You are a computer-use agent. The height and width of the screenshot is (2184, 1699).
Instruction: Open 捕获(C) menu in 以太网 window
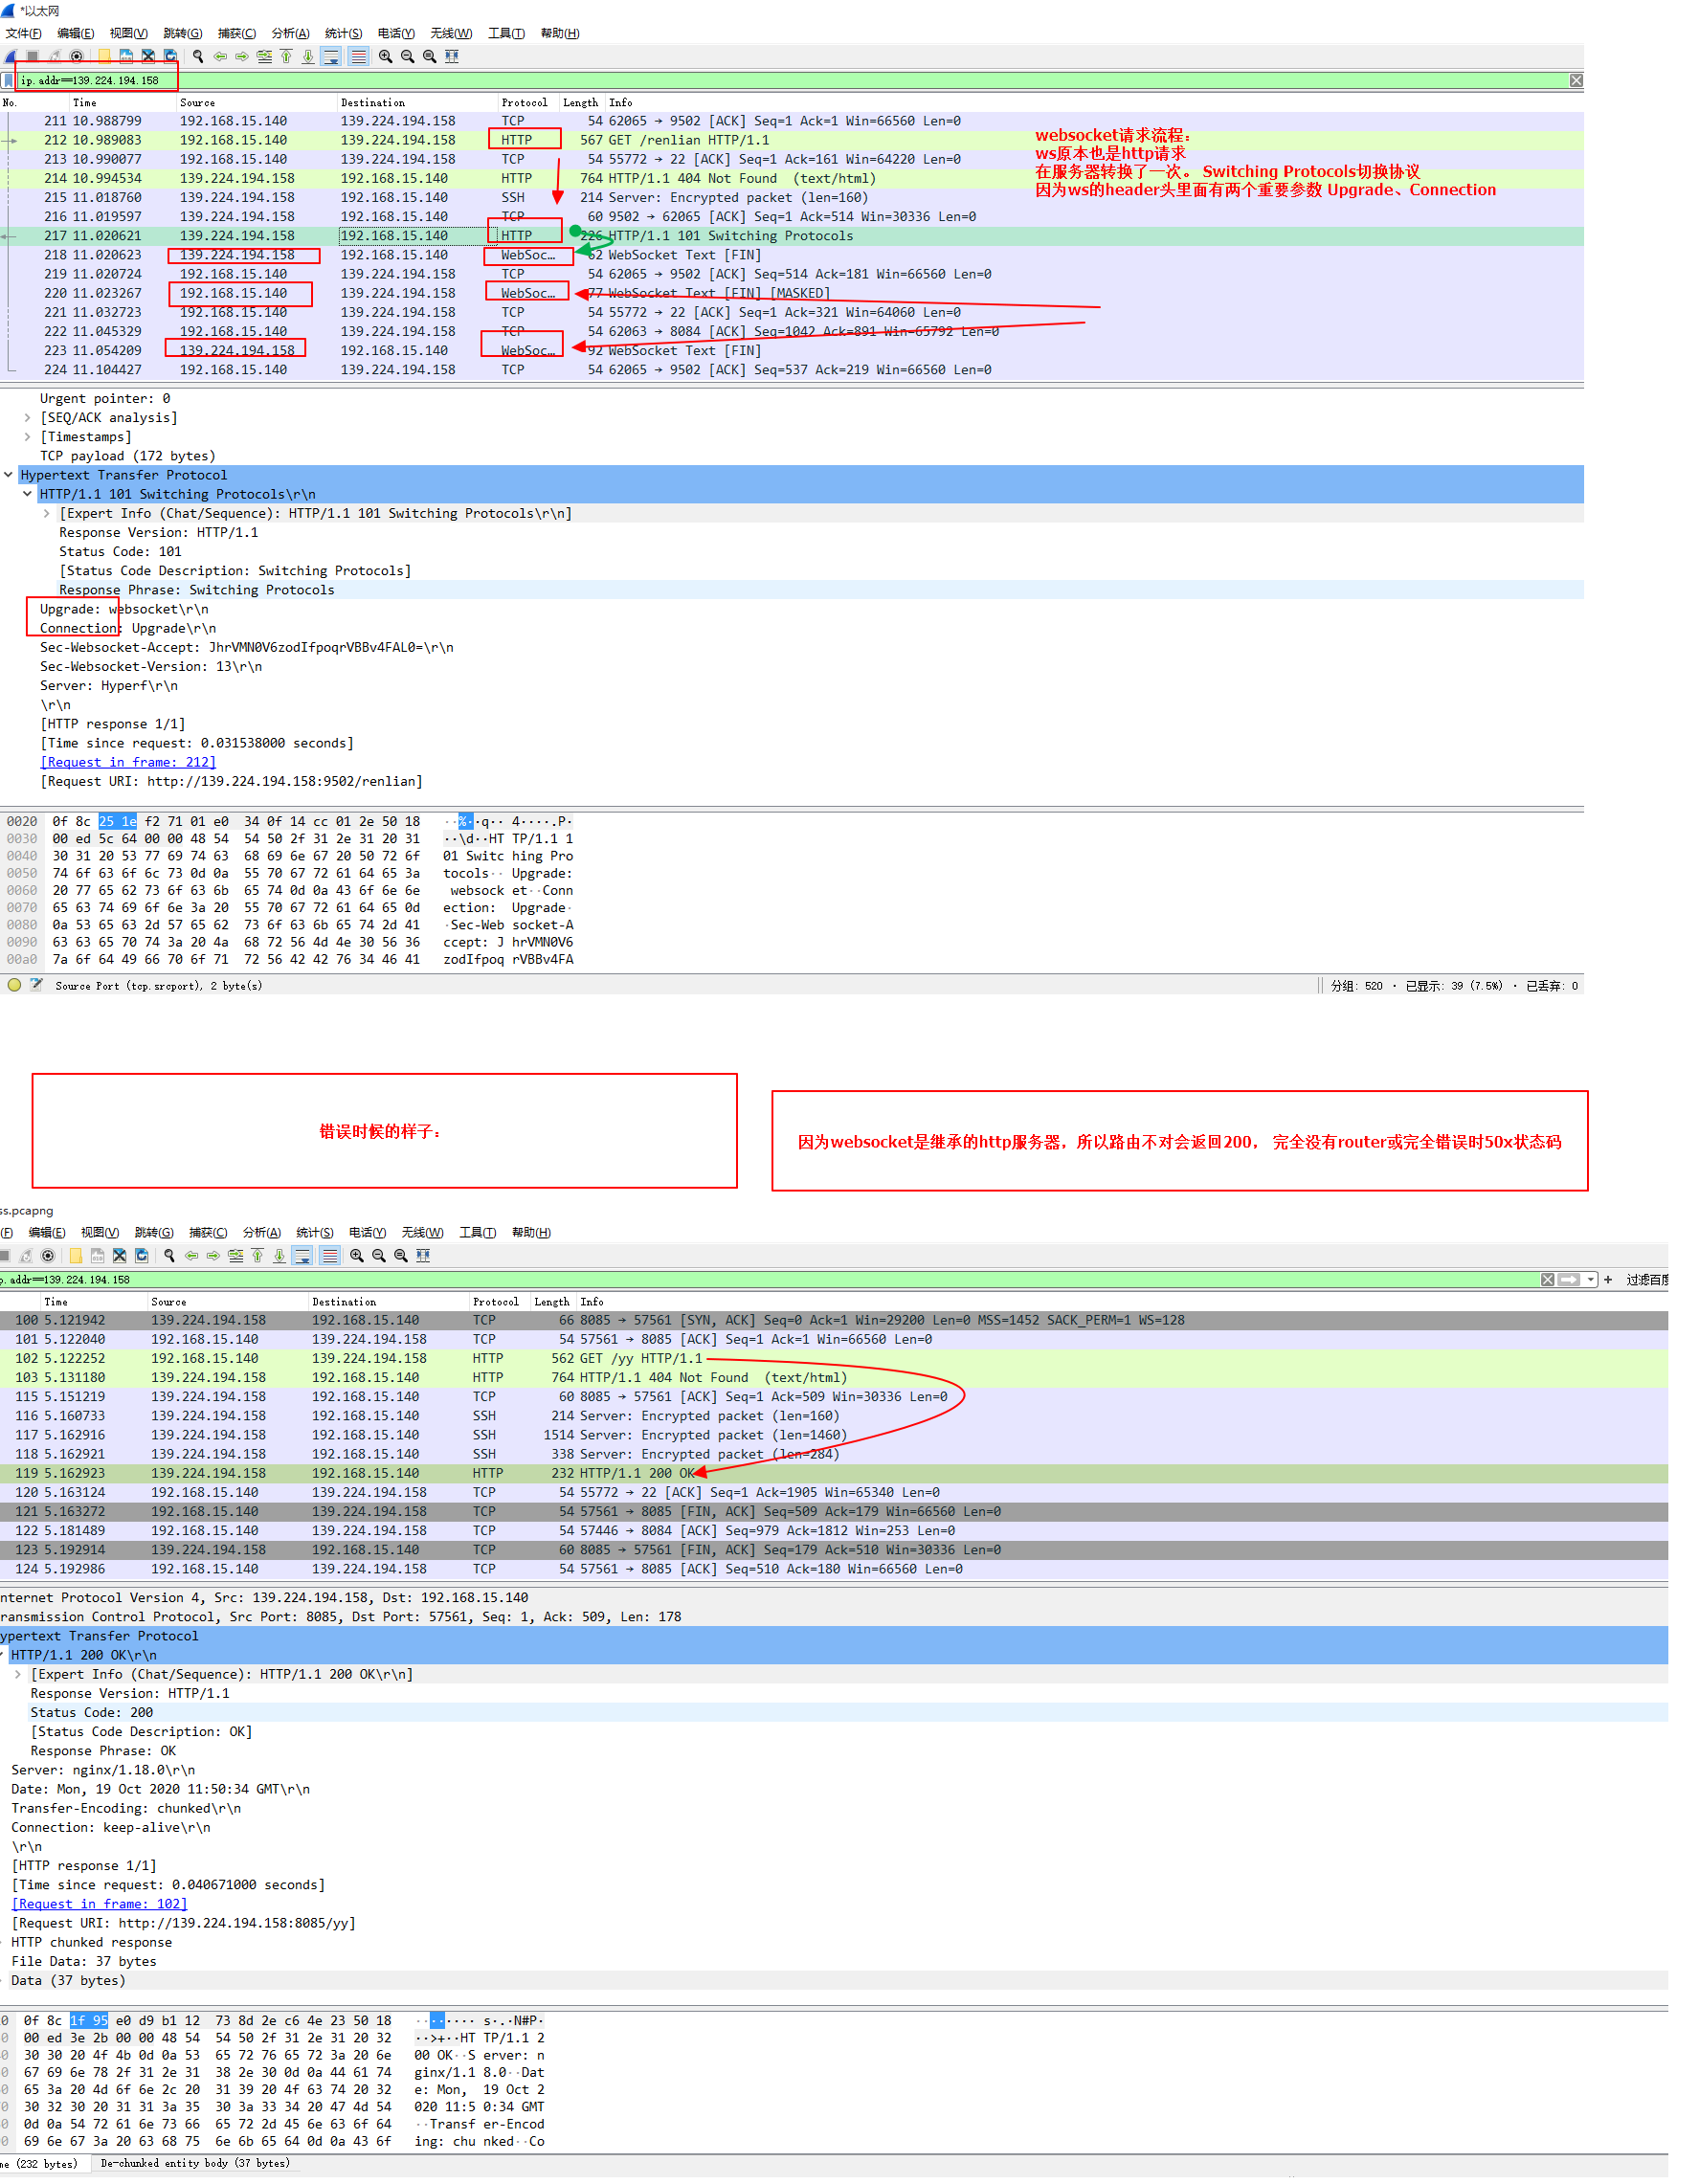tap(237, 33)
